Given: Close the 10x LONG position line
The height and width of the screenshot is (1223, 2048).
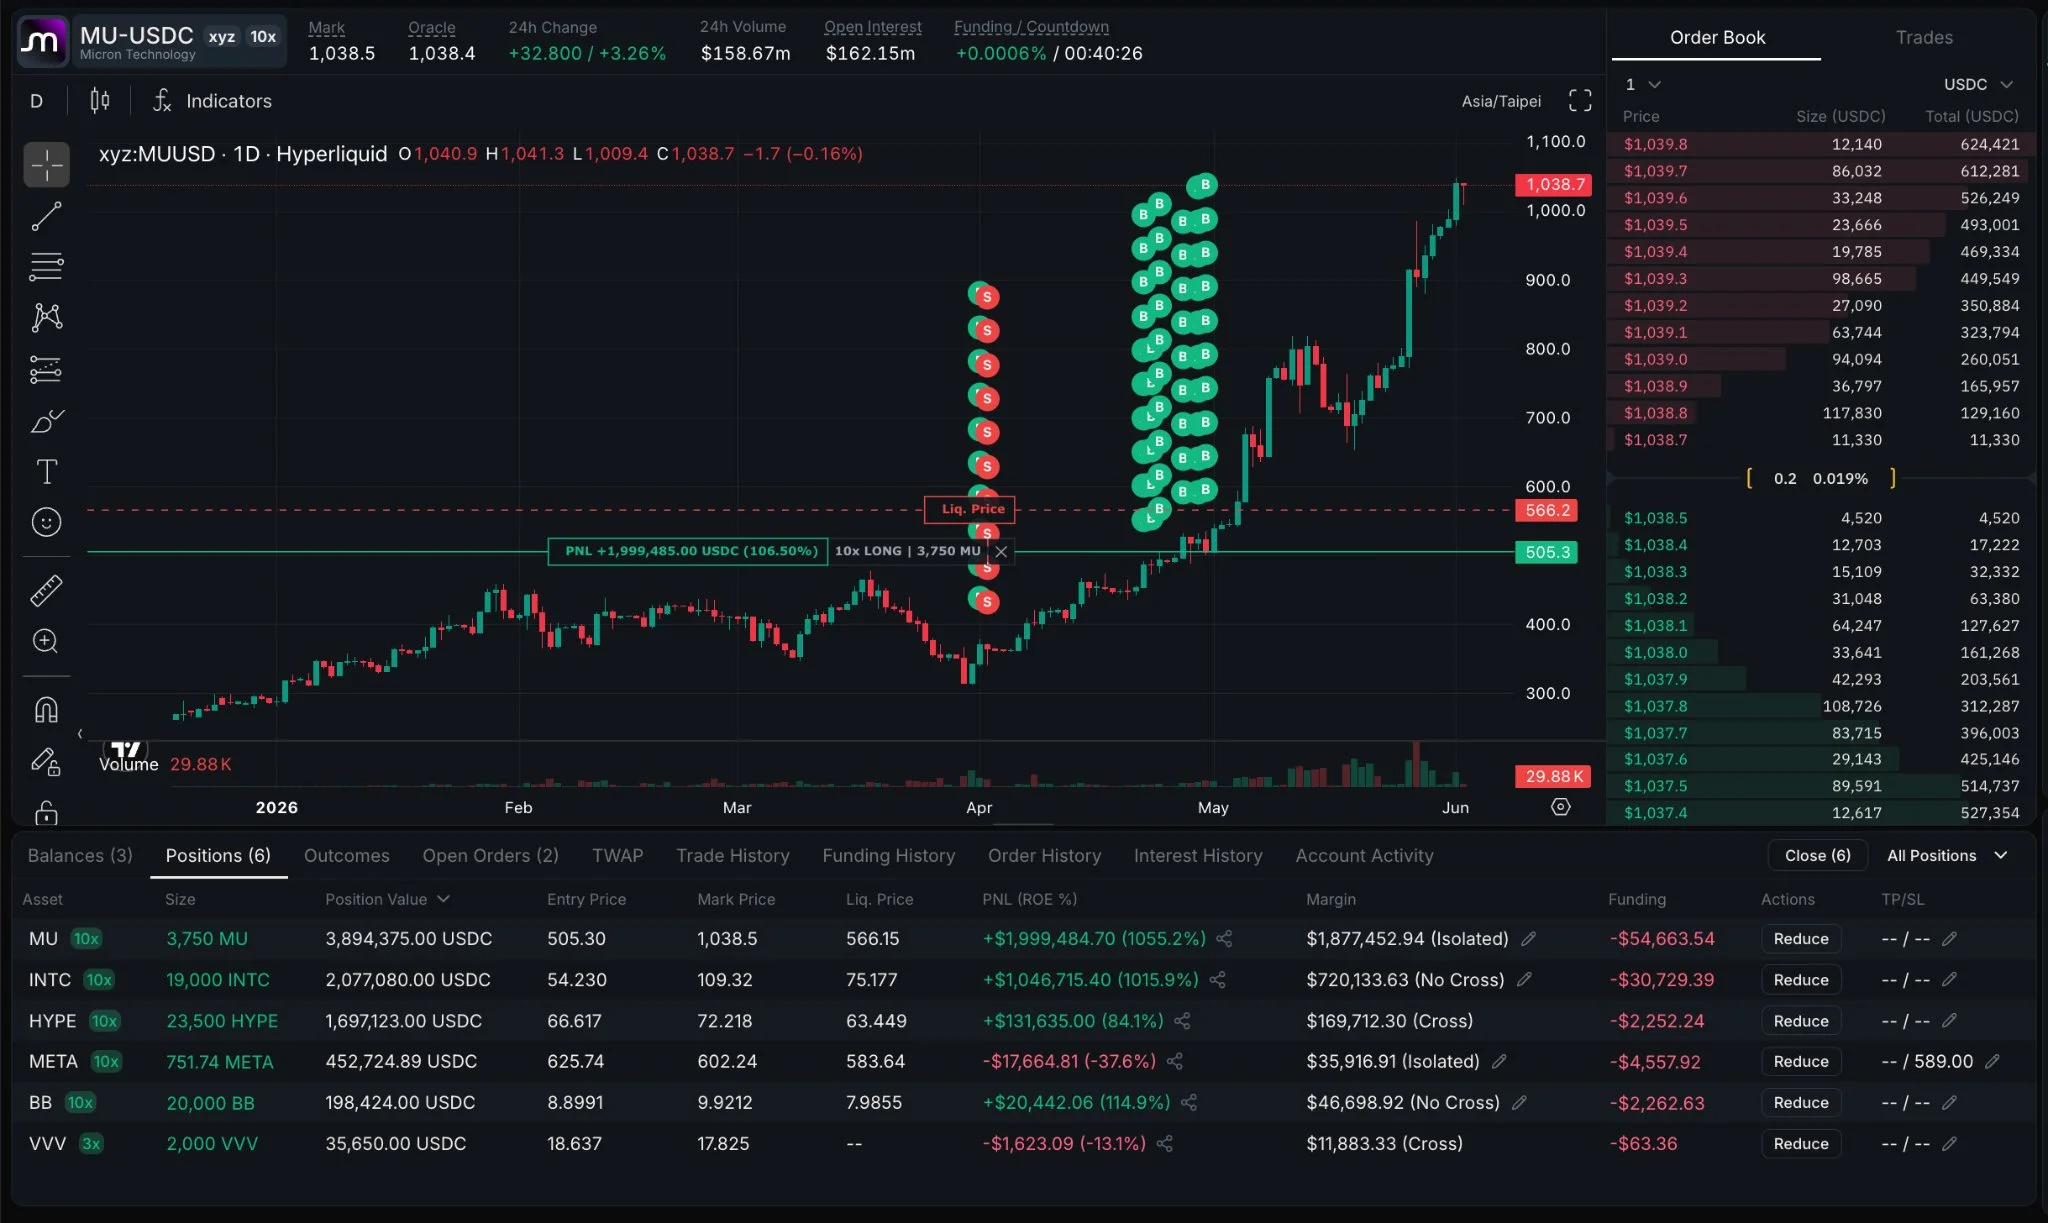Looking at the screenshot, I should [x=1001, y=551].
